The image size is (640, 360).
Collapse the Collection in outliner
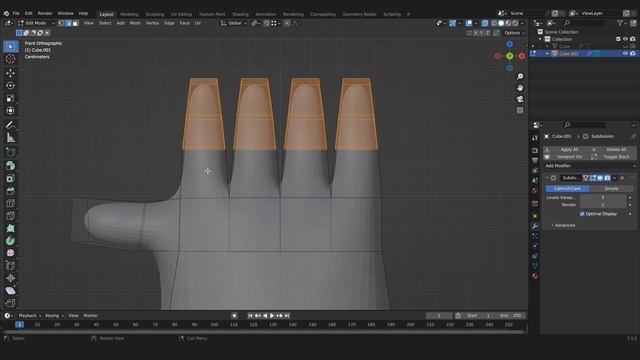(540, 39)
